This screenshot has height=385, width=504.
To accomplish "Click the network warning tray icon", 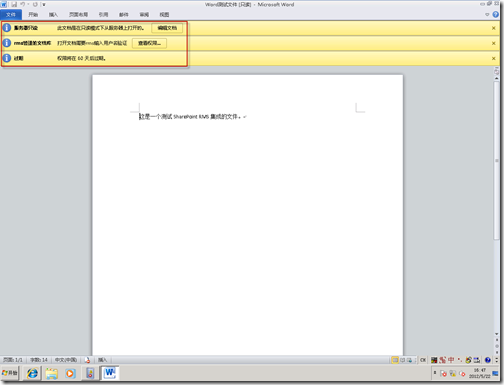I will [x=453, y=373].
